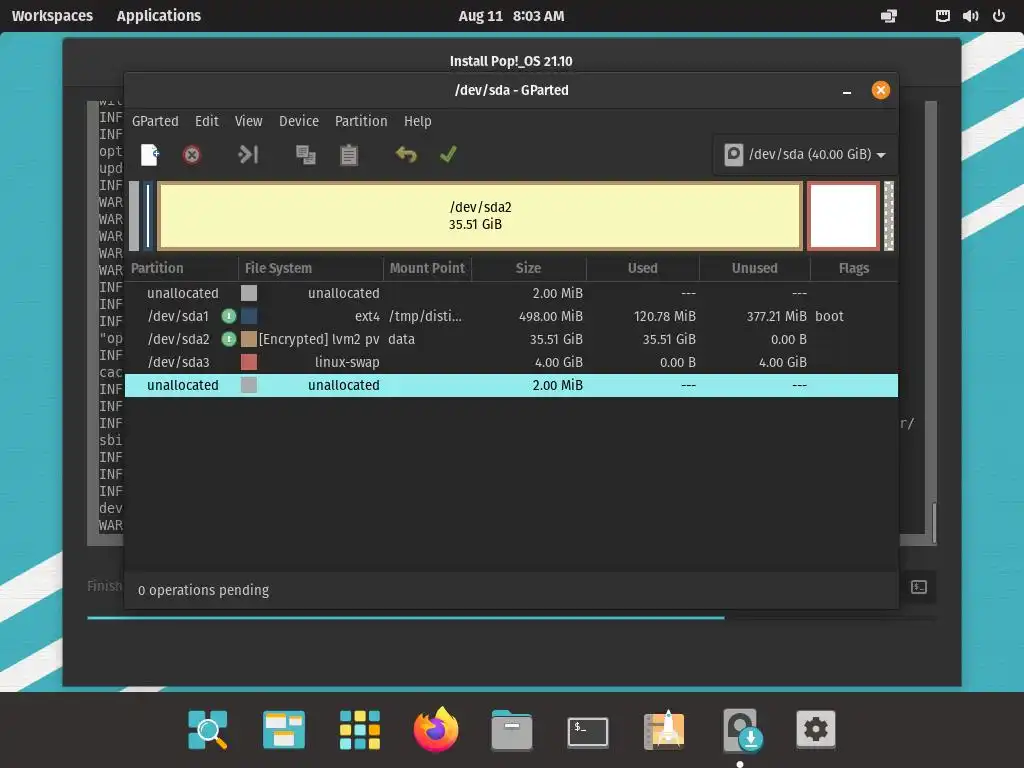This screenshot has width=1024, height=768.
Task: Open the /dev/sda (40.00 GiB) device dropdown
Action: tap(805, 155)
